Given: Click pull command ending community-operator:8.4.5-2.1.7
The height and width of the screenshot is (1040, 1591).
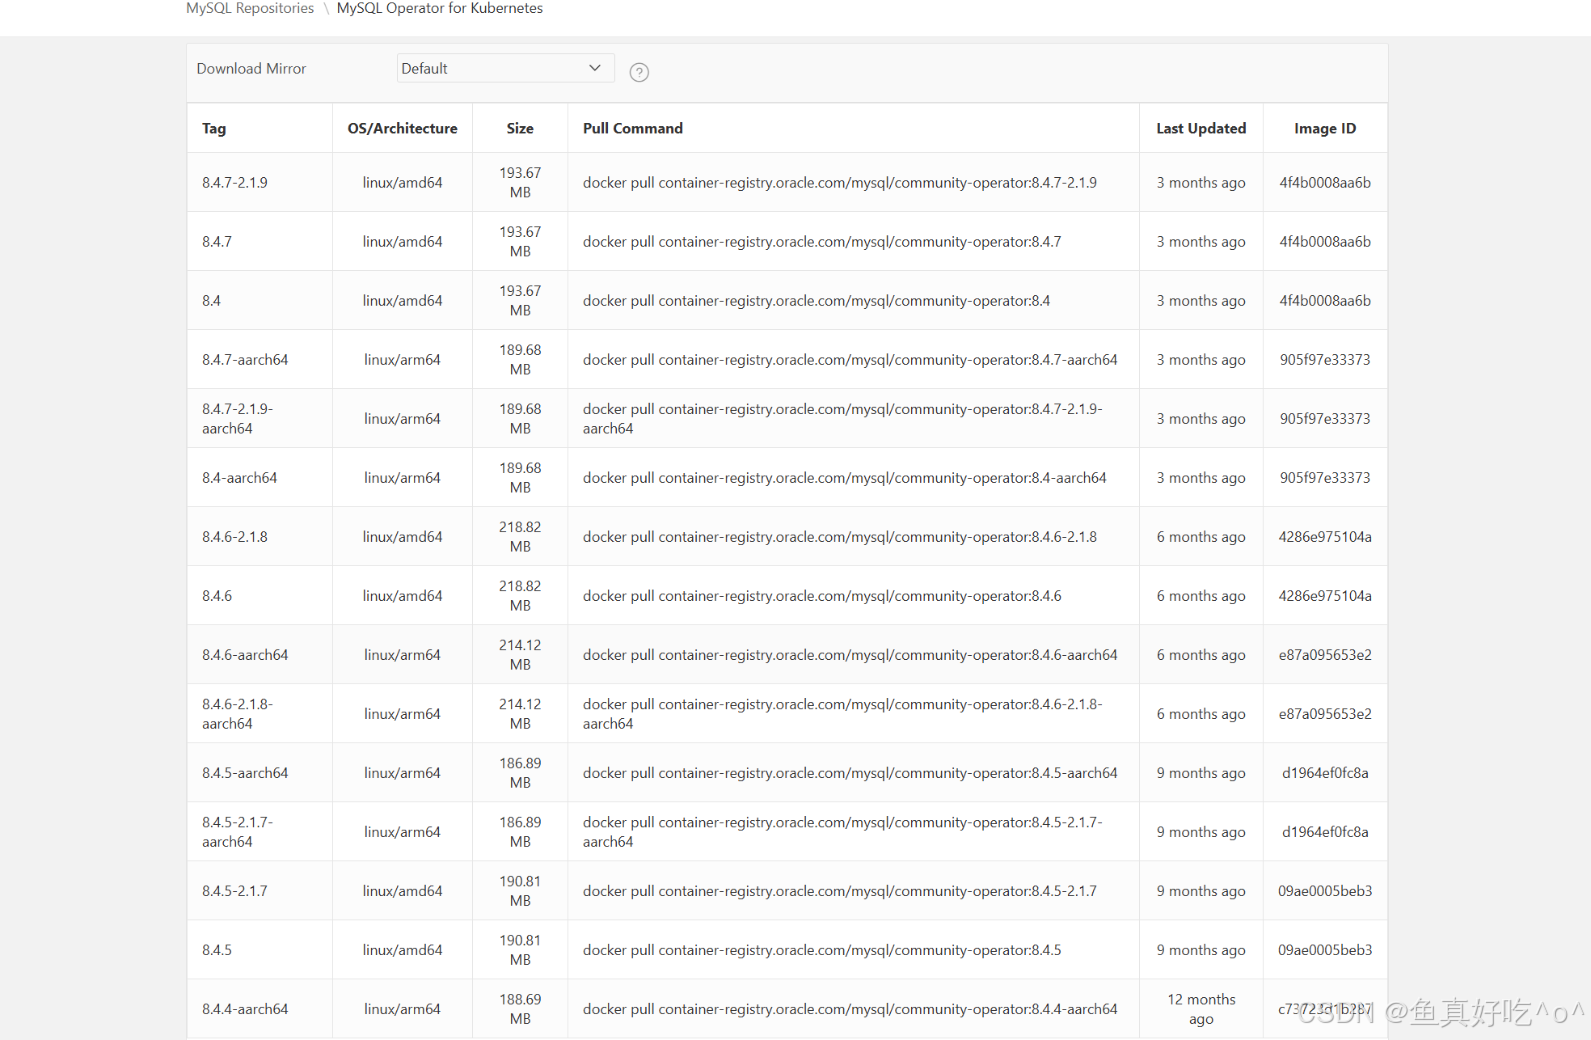Looking at the screenshot, I should (840, 890).
